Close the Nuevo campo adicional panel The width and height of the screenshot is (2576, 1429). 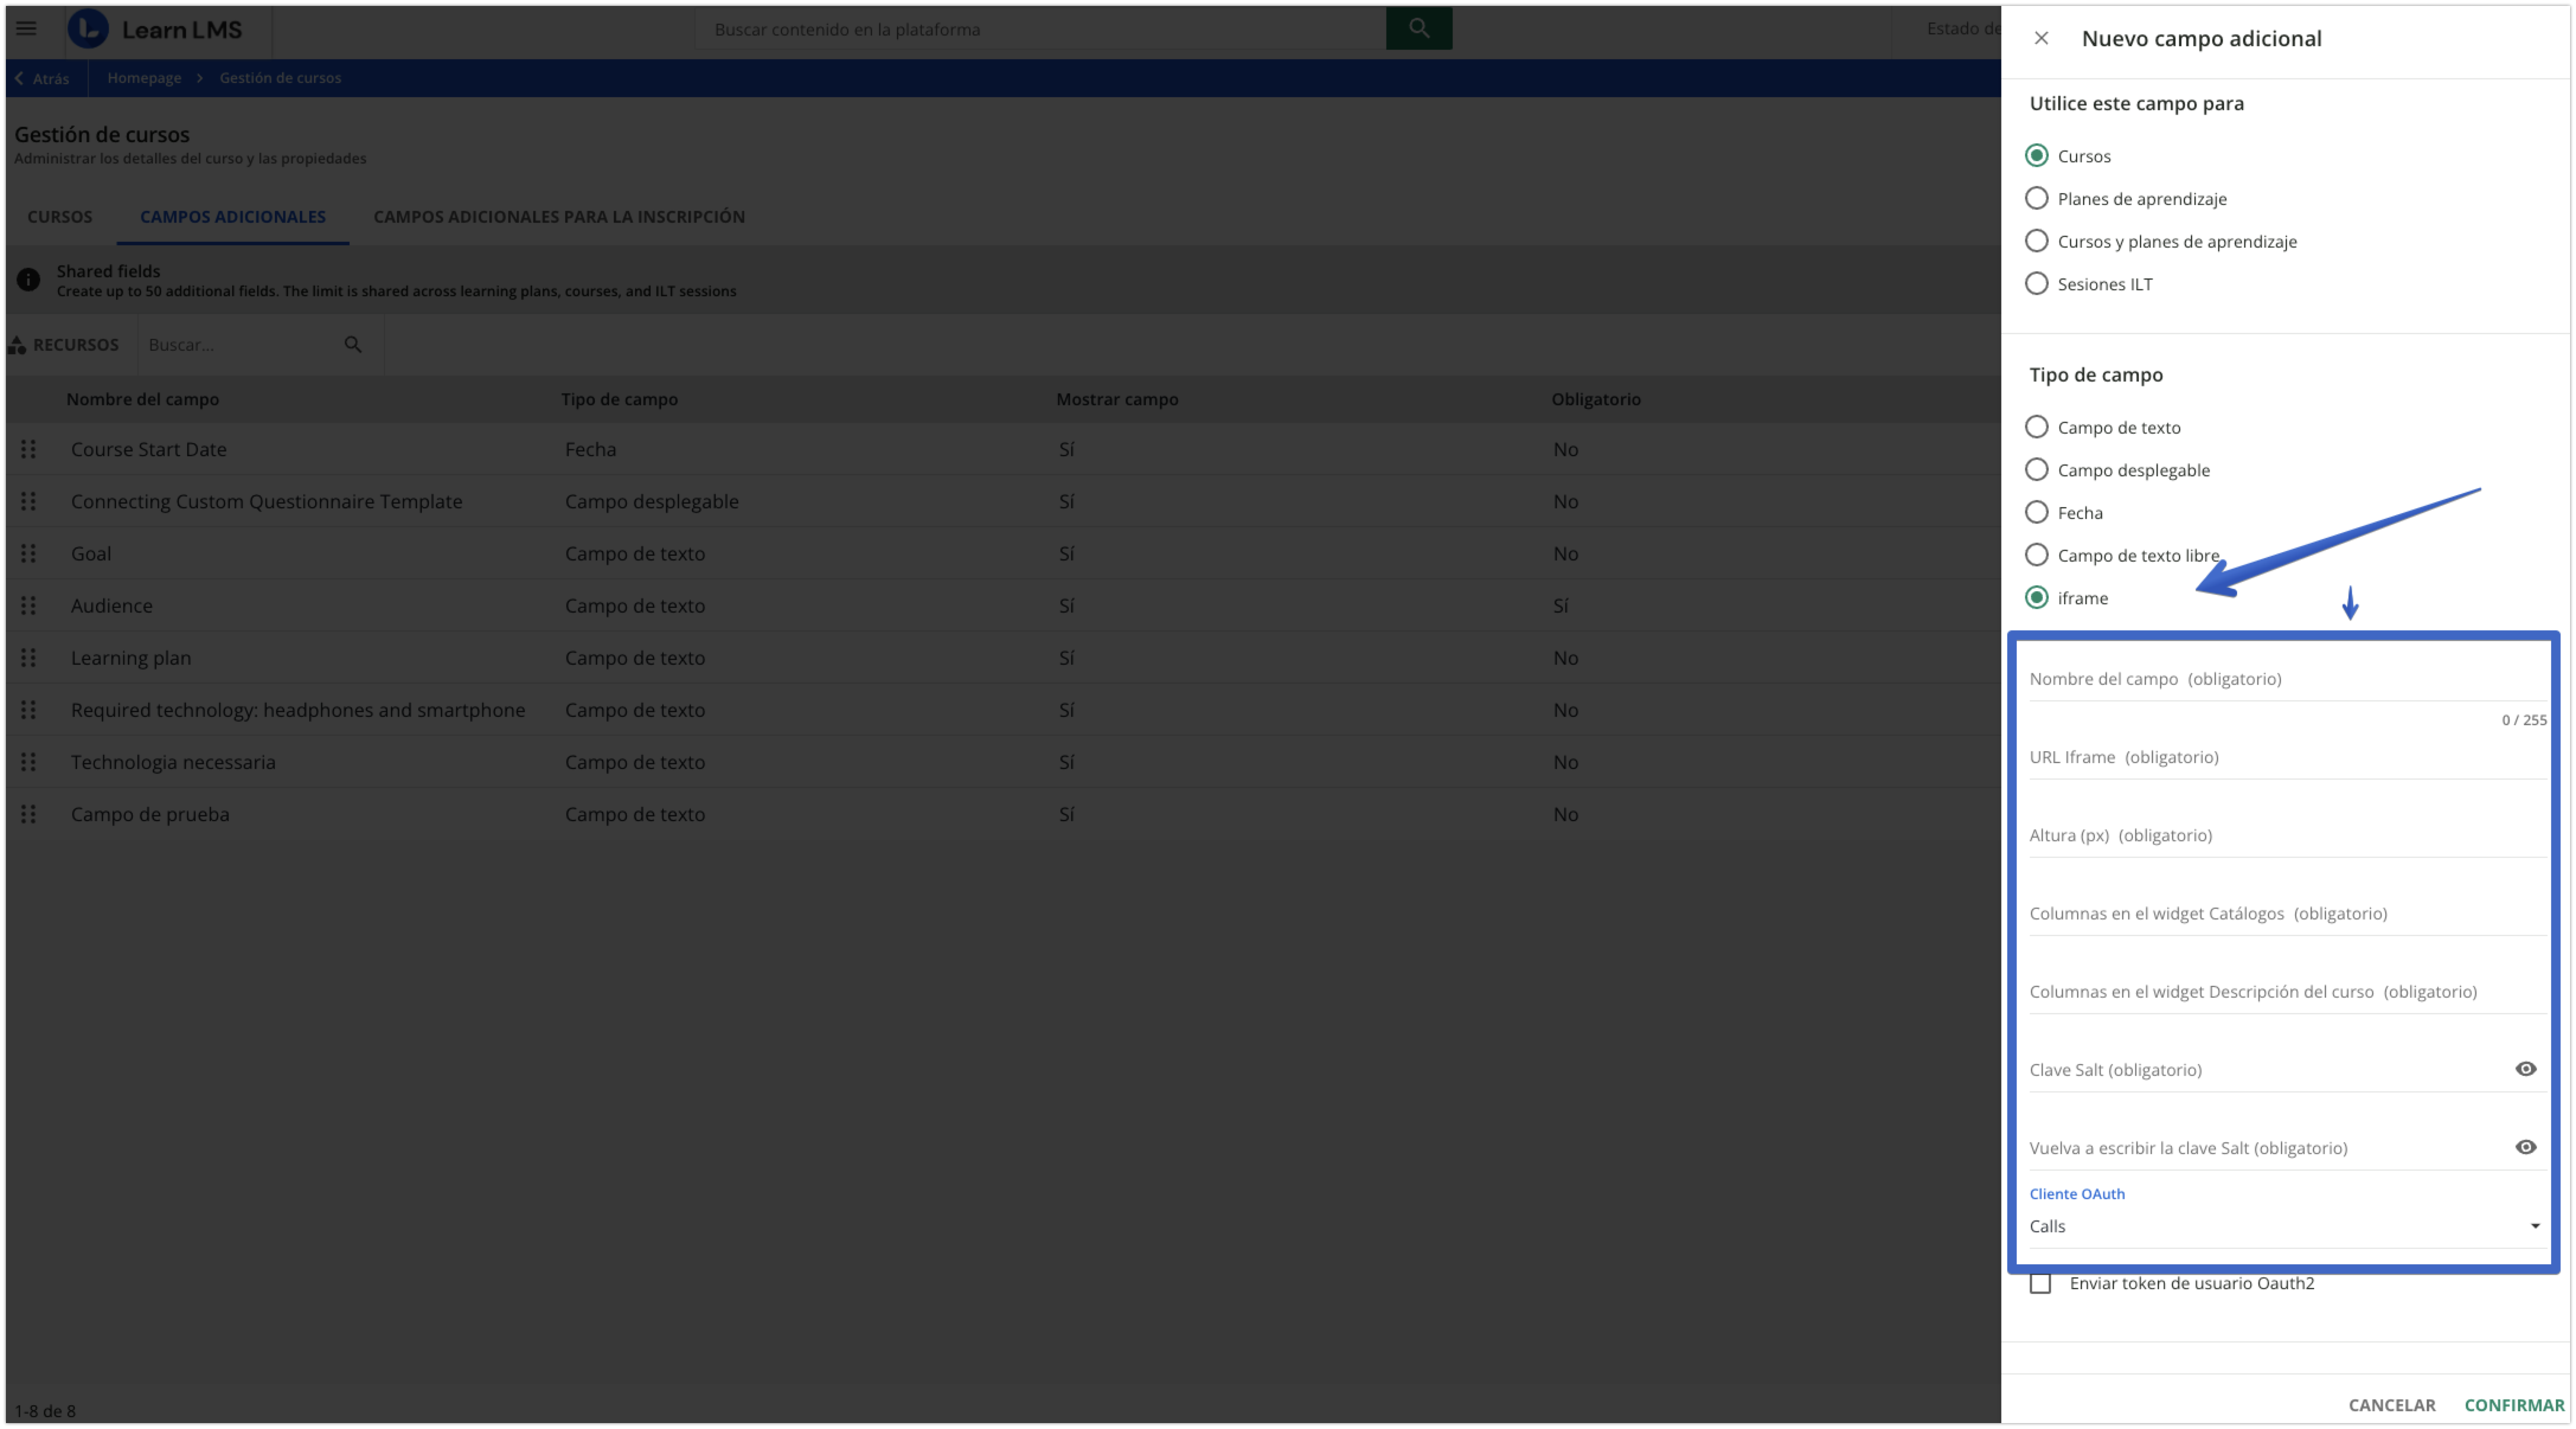2041,38
